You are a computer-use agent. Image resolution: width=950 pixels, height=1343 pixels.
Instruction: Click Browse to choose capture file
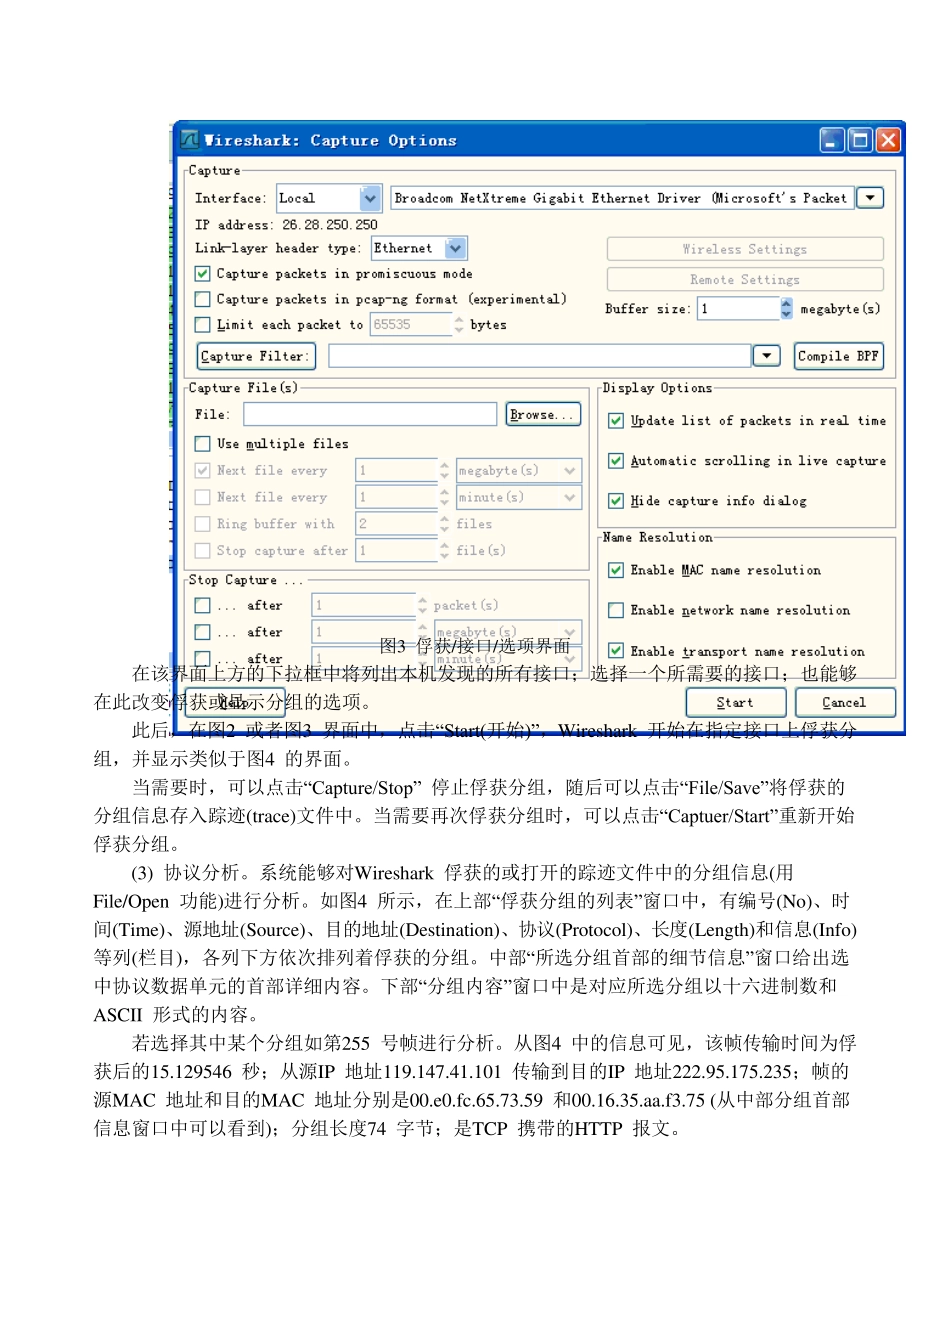coord(543,414)
